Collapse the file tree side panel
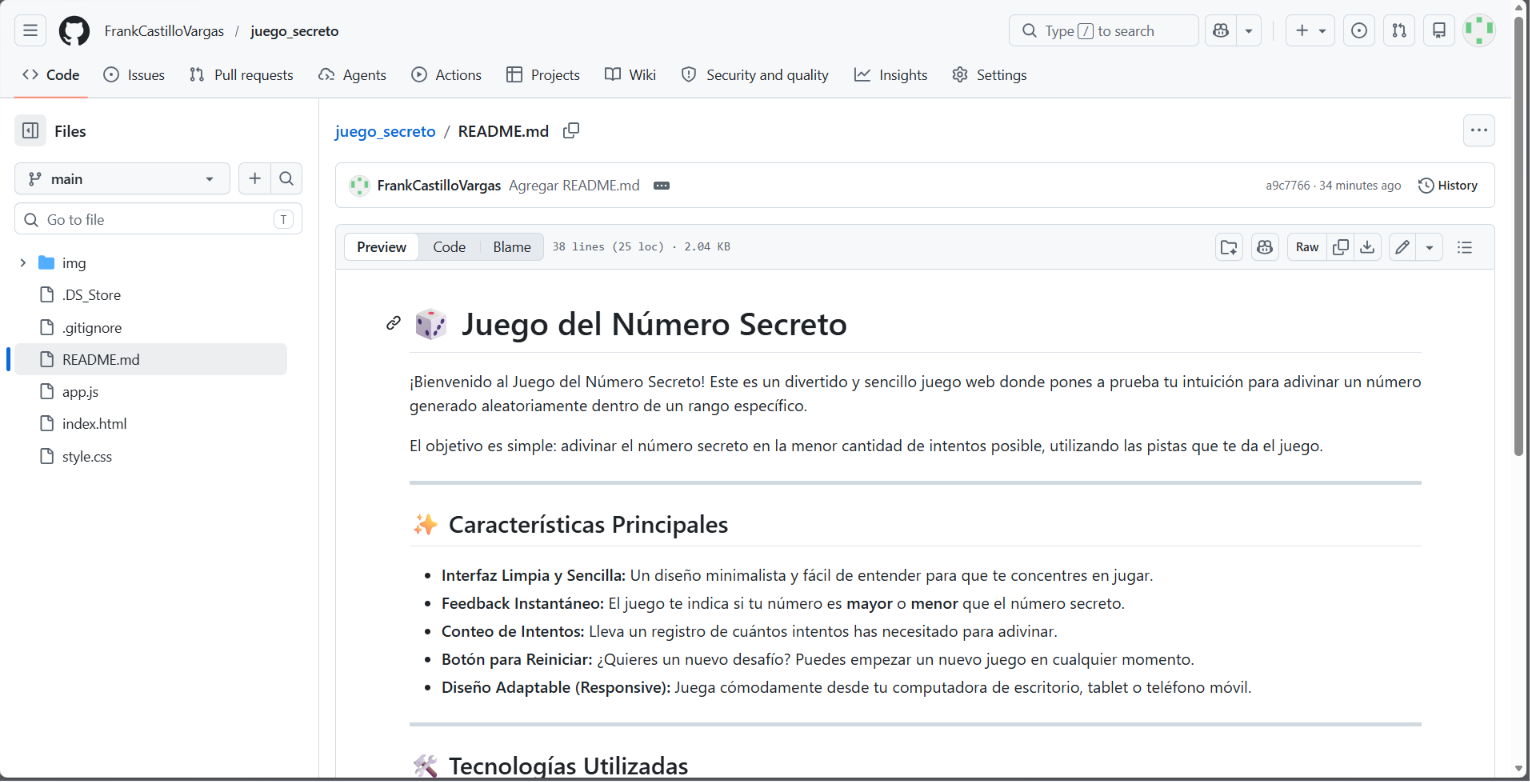 pyautogui.click(x=30, y=131)
